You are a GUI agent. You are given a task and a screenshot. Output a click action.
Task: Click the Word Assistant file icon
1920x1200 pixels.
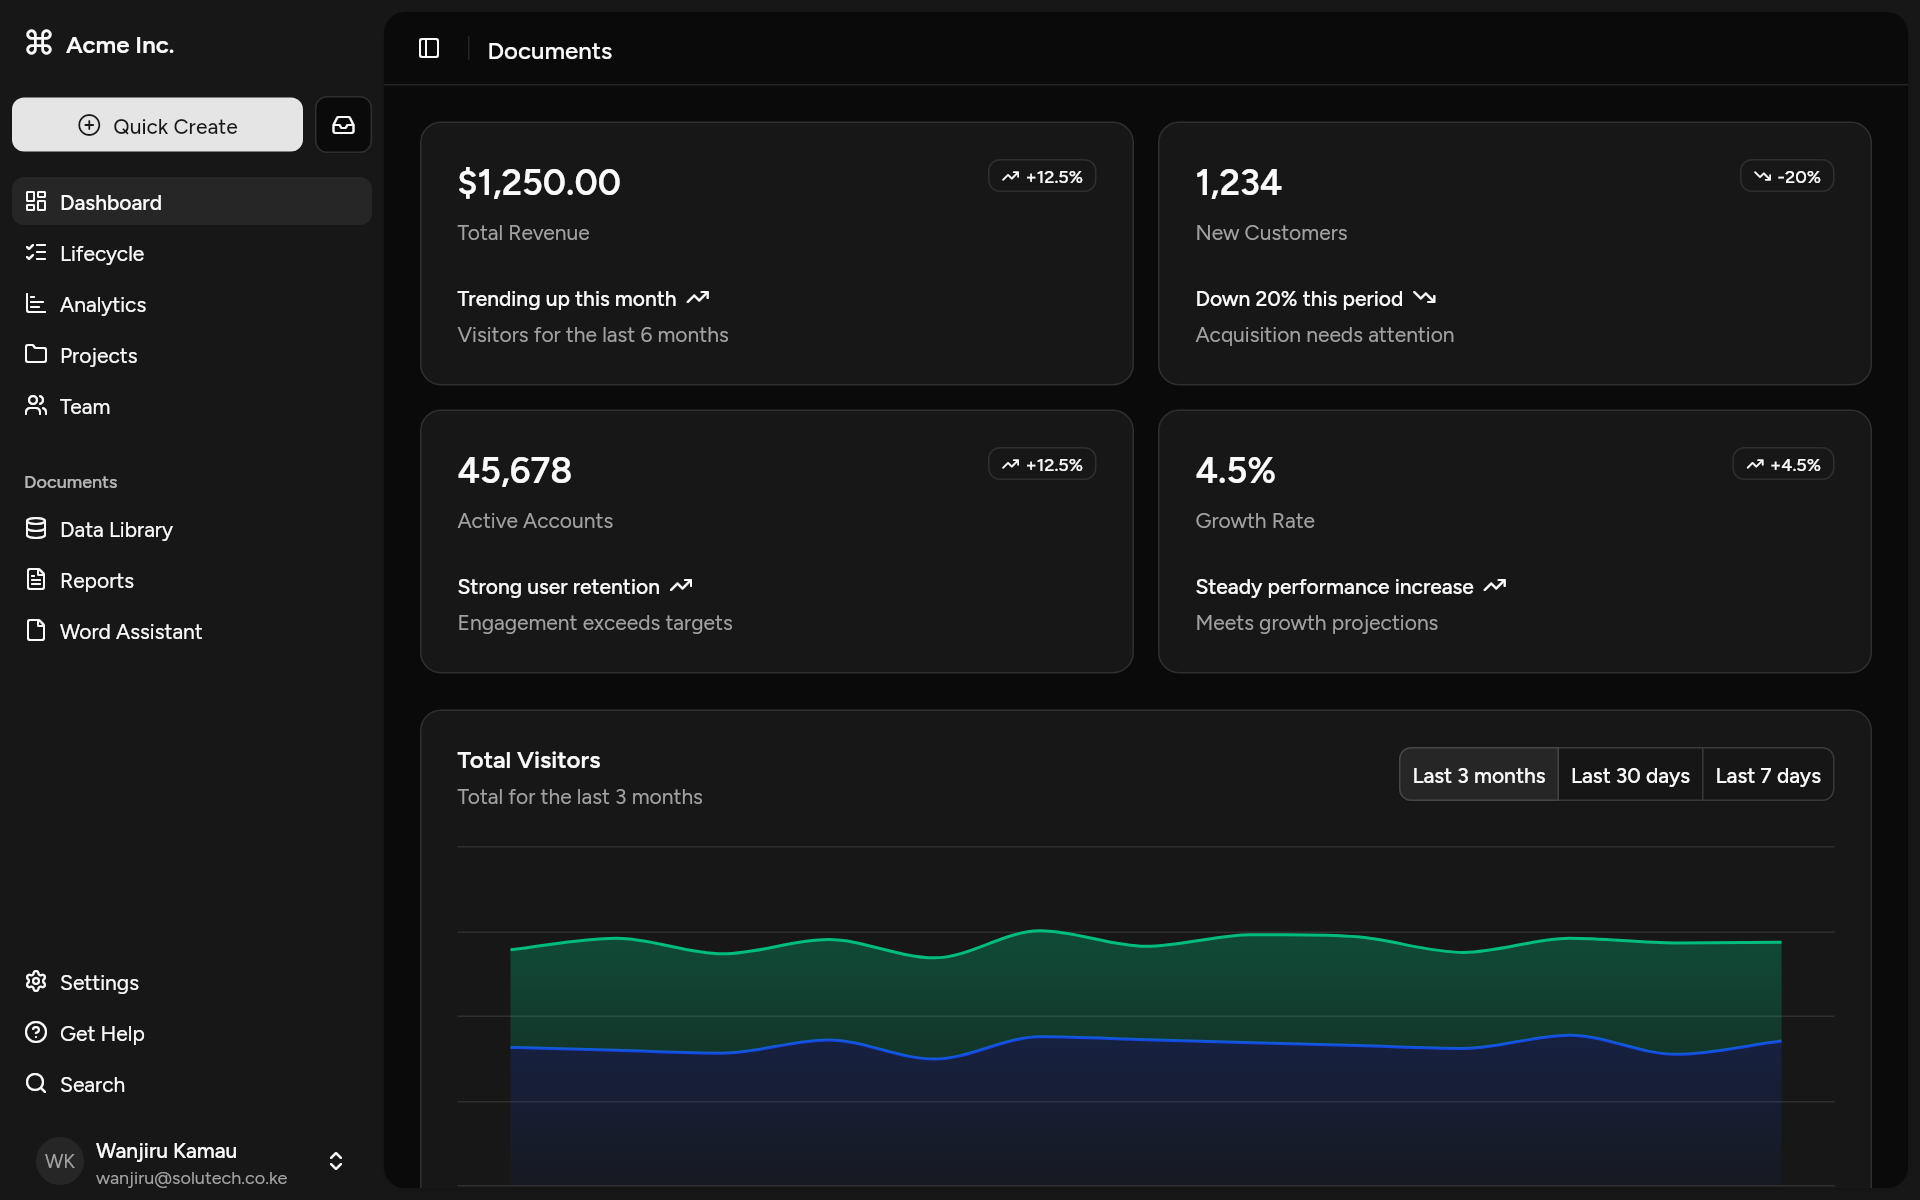(x=36, y=630)
